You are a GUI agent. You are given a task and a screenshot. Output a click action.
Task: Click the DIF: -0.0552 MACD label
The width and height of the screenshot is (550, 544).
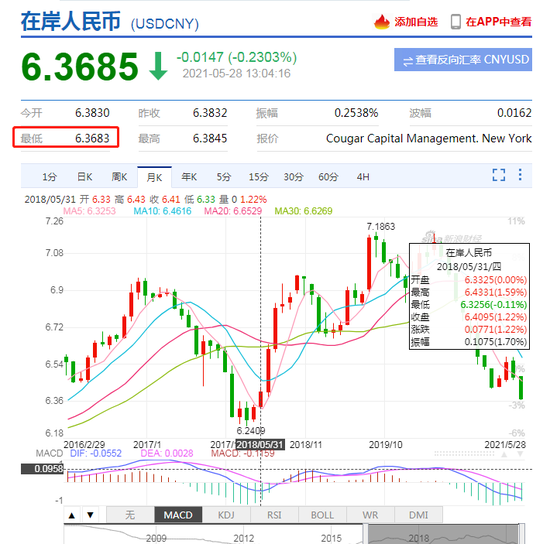(96, 454)
